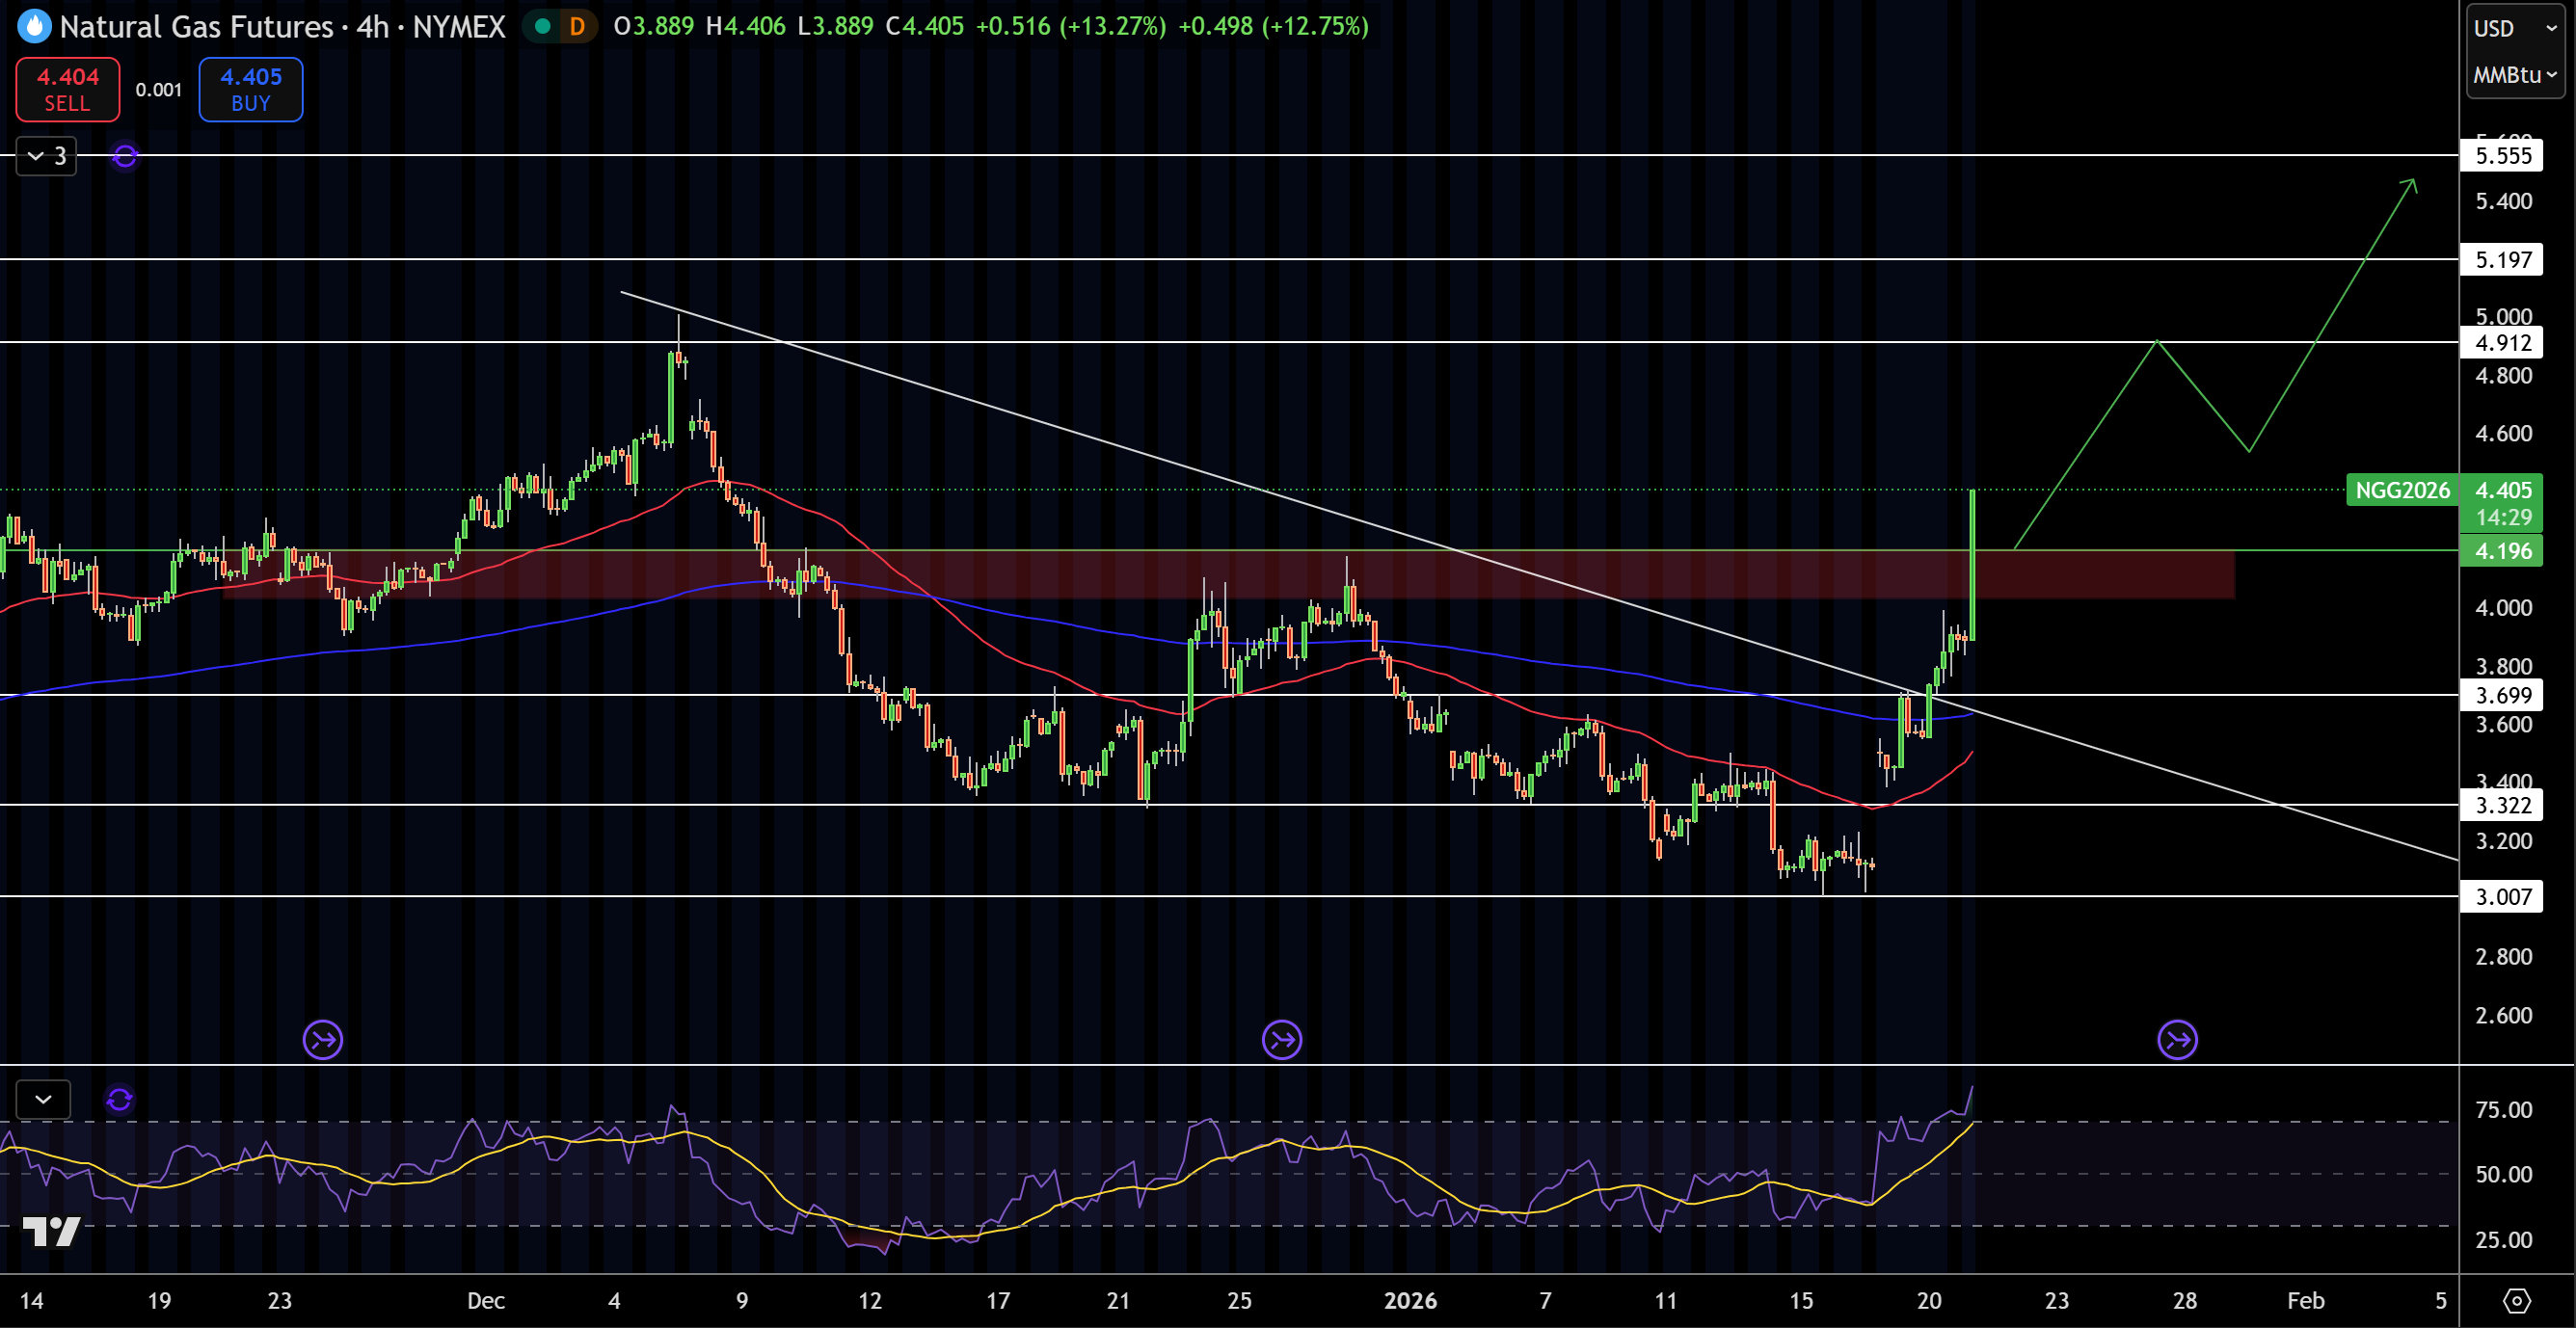Screen dimensions: 2576x1328
Task: Click the 4.196 green level price label
Action: click(x=2502, y=550)
